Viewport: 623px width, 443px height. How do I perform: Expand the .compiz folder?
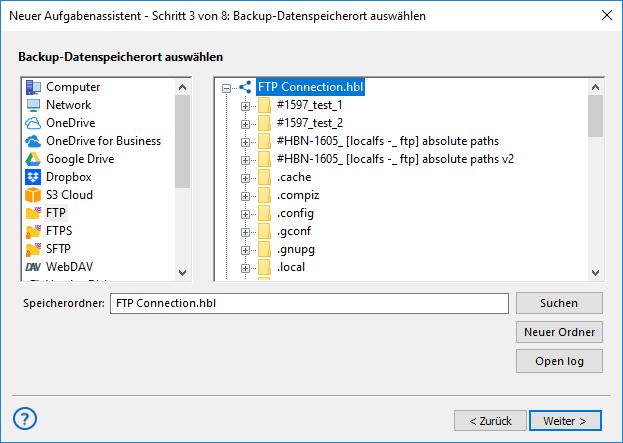[x=245, y=196]
